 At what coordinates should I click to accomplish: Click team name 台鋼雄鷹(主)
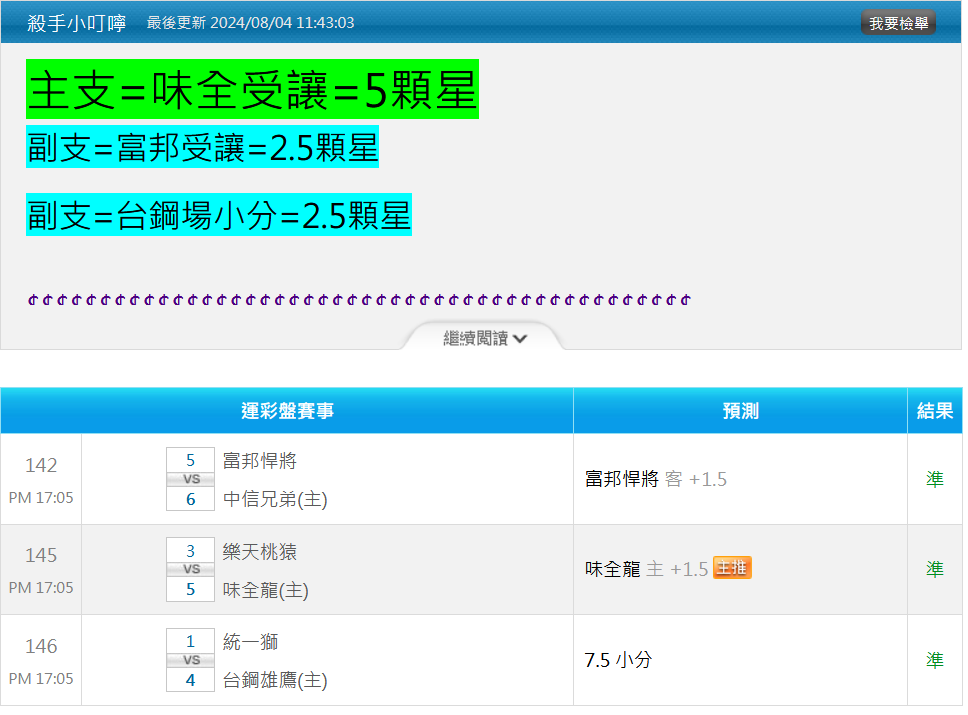[275, 680]
